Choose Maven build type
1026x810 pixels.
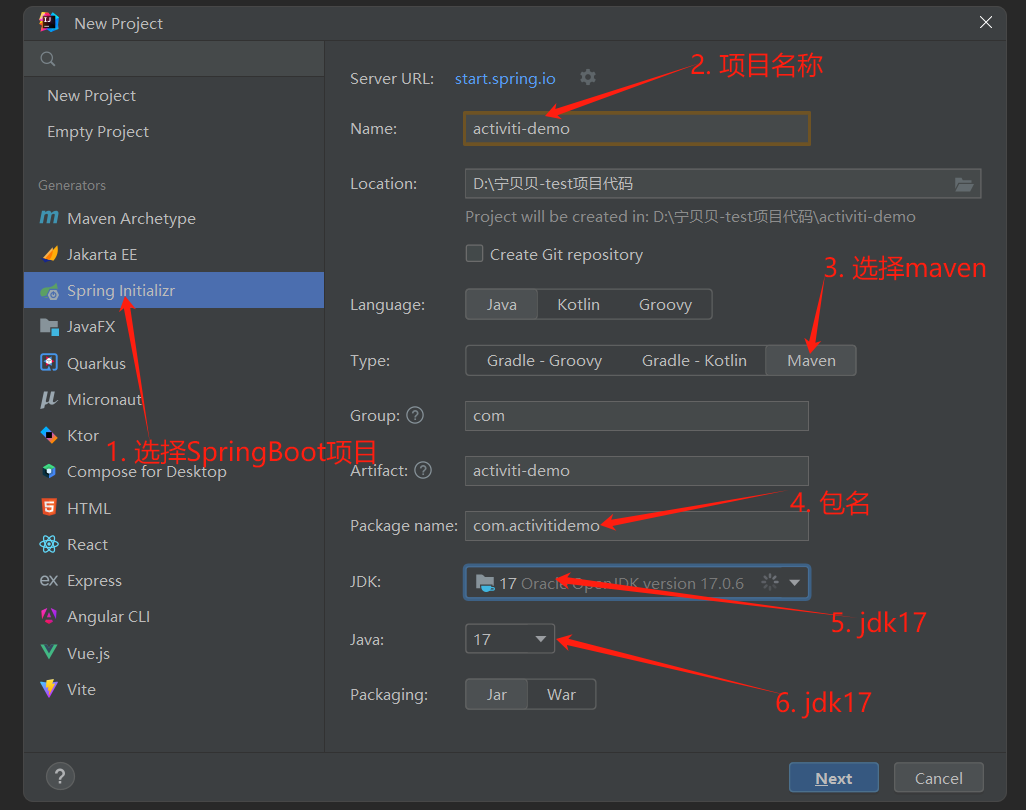point(811,361)
